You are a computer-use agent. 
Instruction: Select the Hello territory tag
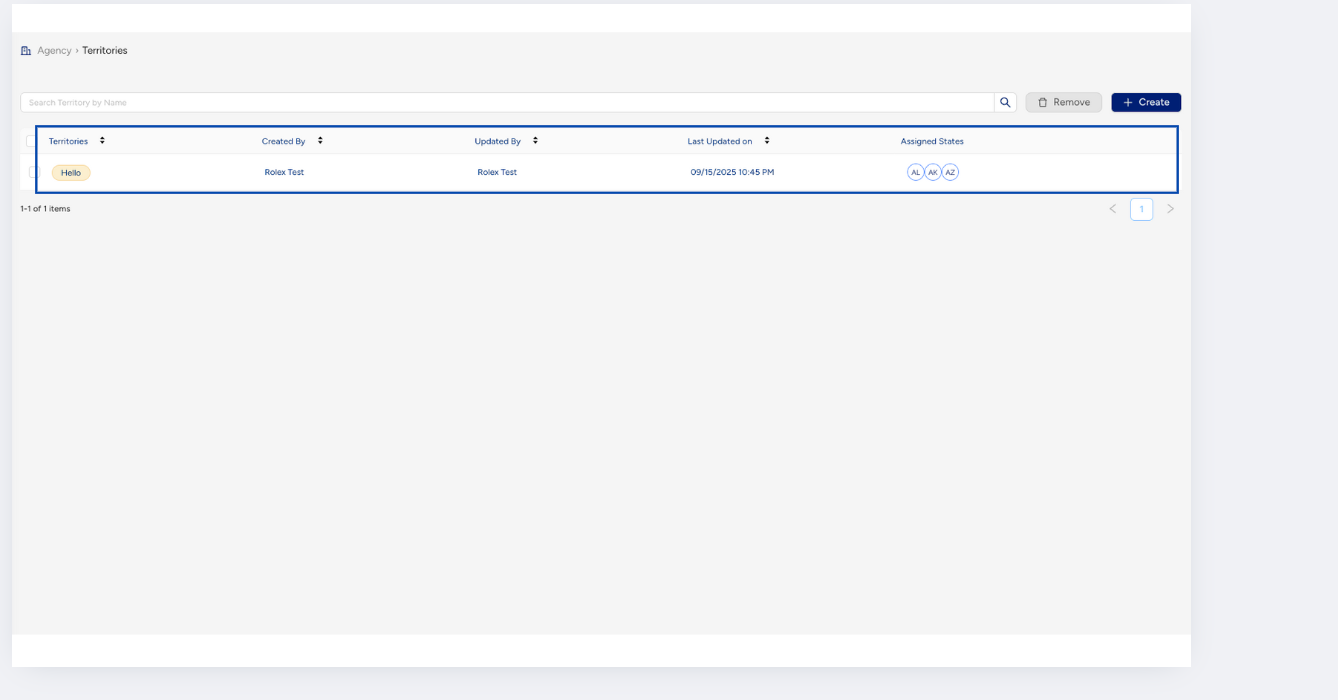coord(71,173)
